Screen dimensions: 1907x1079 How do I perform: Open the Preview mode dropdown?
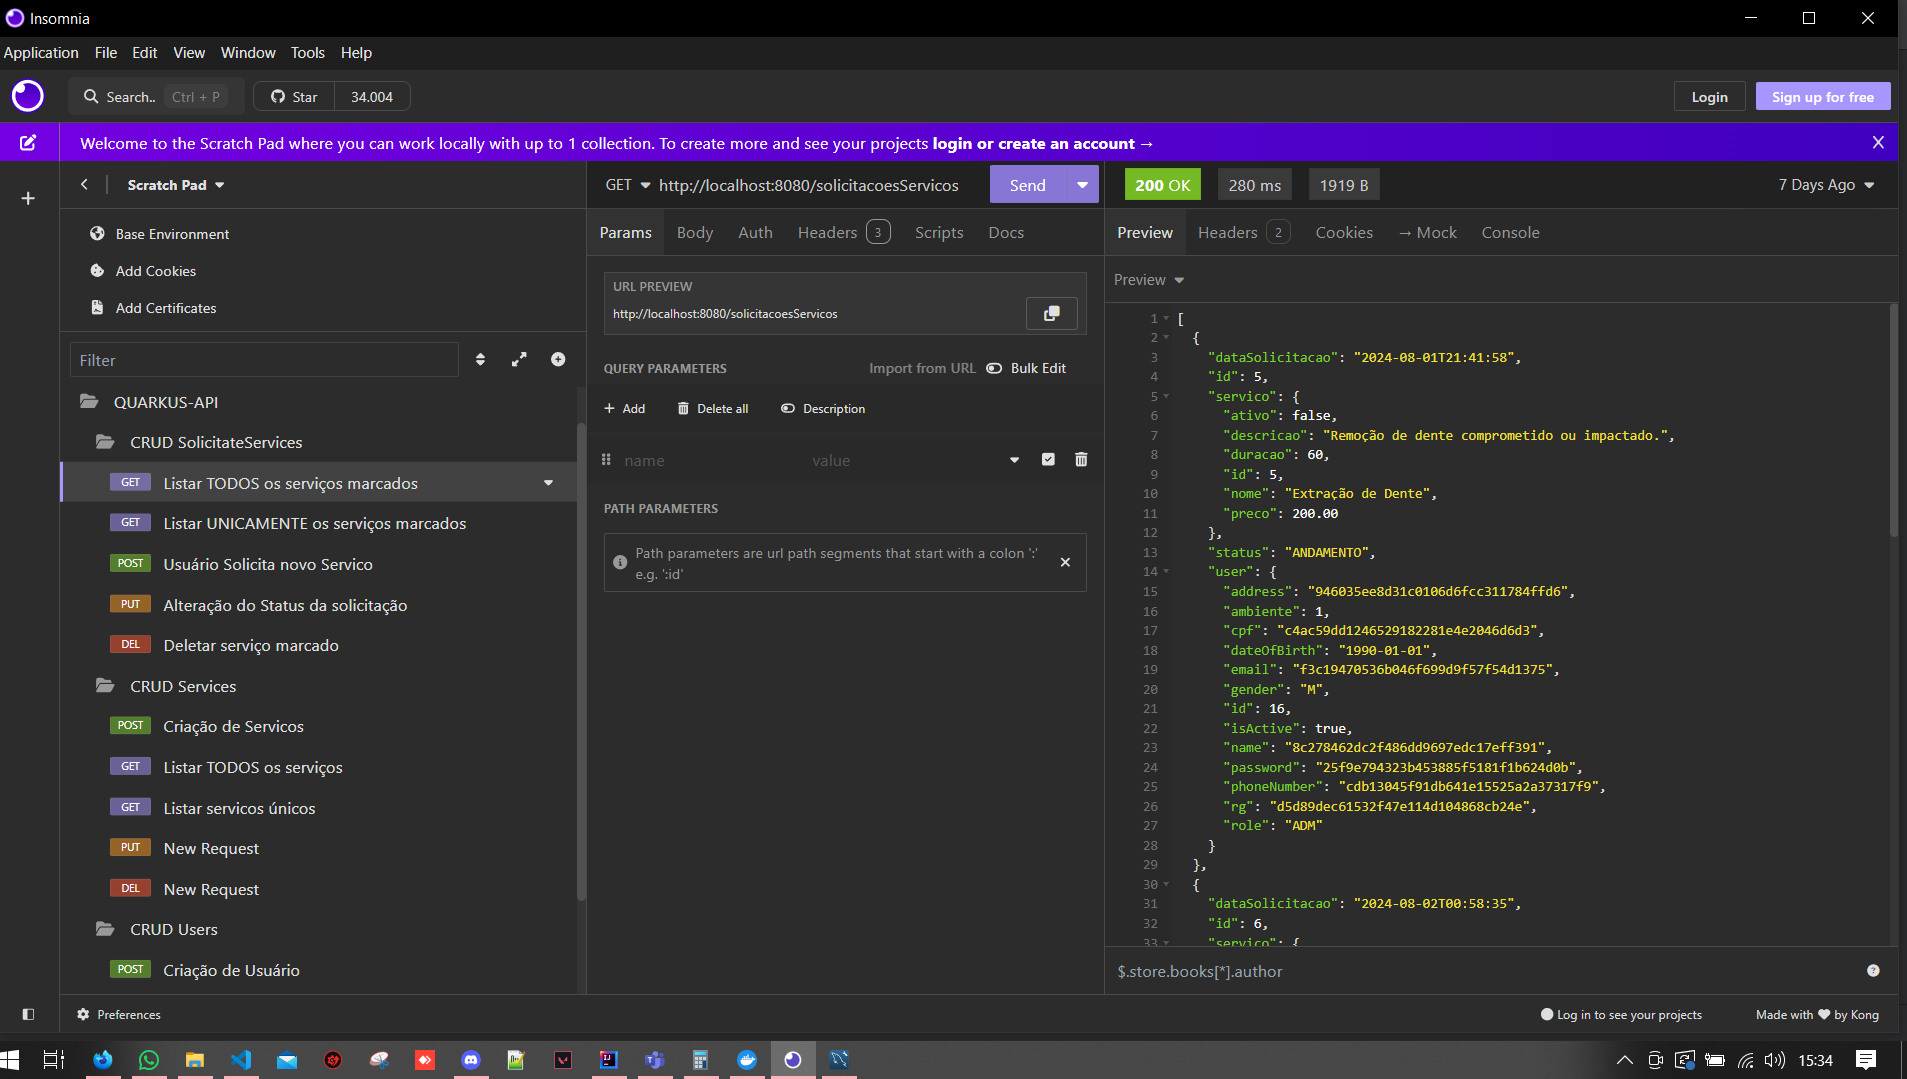tap(1149, 280)
